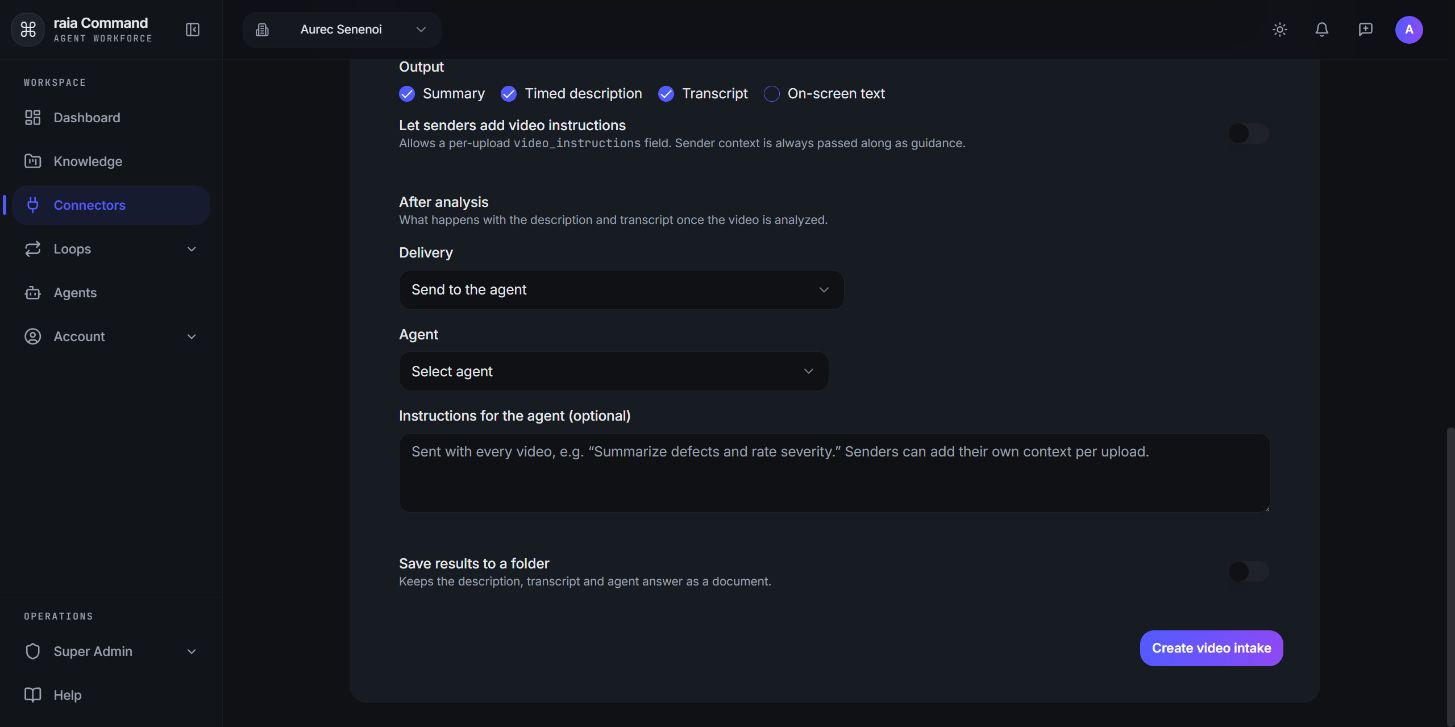Open the Help link
The height and width of the screenshot is (727, 1455).
tap(111, 695)
